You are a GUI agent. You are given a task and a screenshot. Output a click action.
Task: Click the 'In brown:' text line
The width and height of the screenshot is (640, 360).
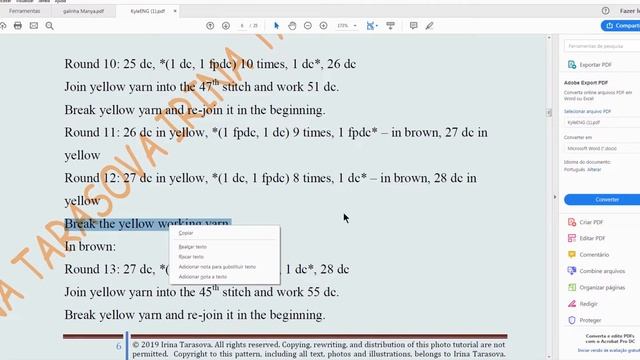click(x=90, y=247)
